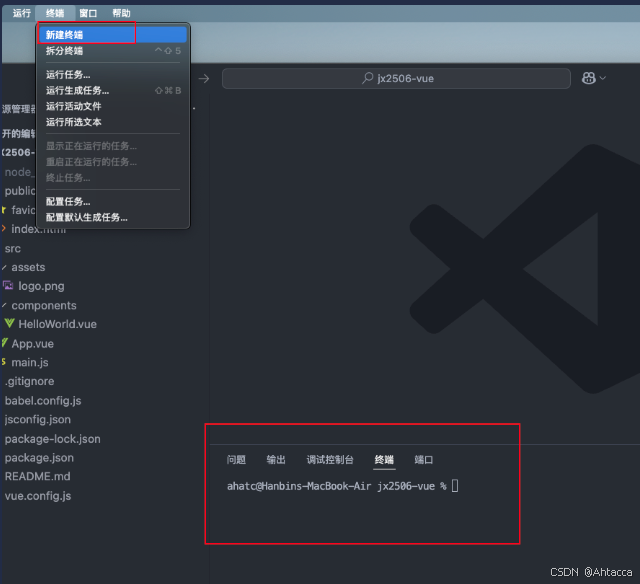640x584 pixels.
Task: Open the 运行 menu in menu bar
Action: pos(22,13)
